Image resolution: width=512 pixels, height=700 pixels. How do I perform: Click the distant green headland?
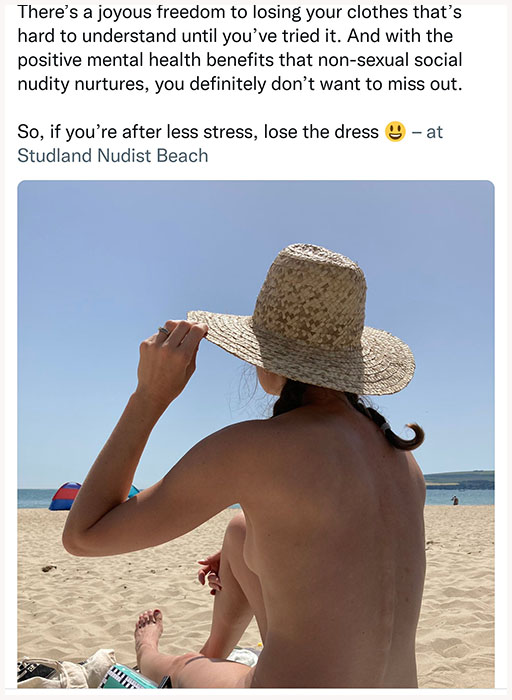[x=458, y=479]
